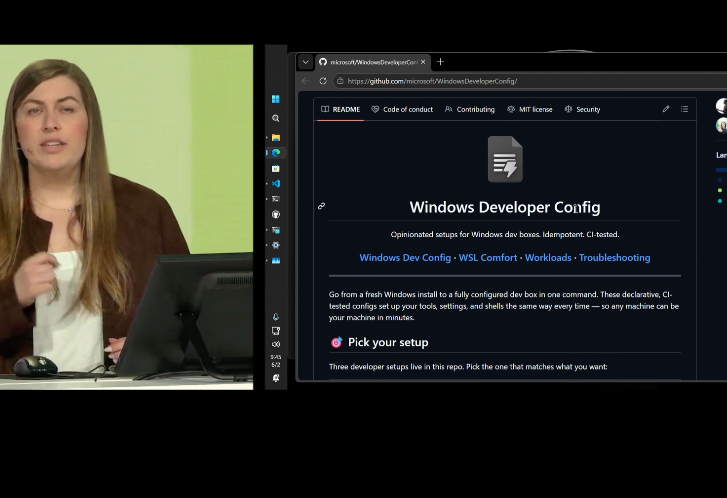Open the Windows Start menu
Screen dimensions: 727x498
[x=275, y=99]
